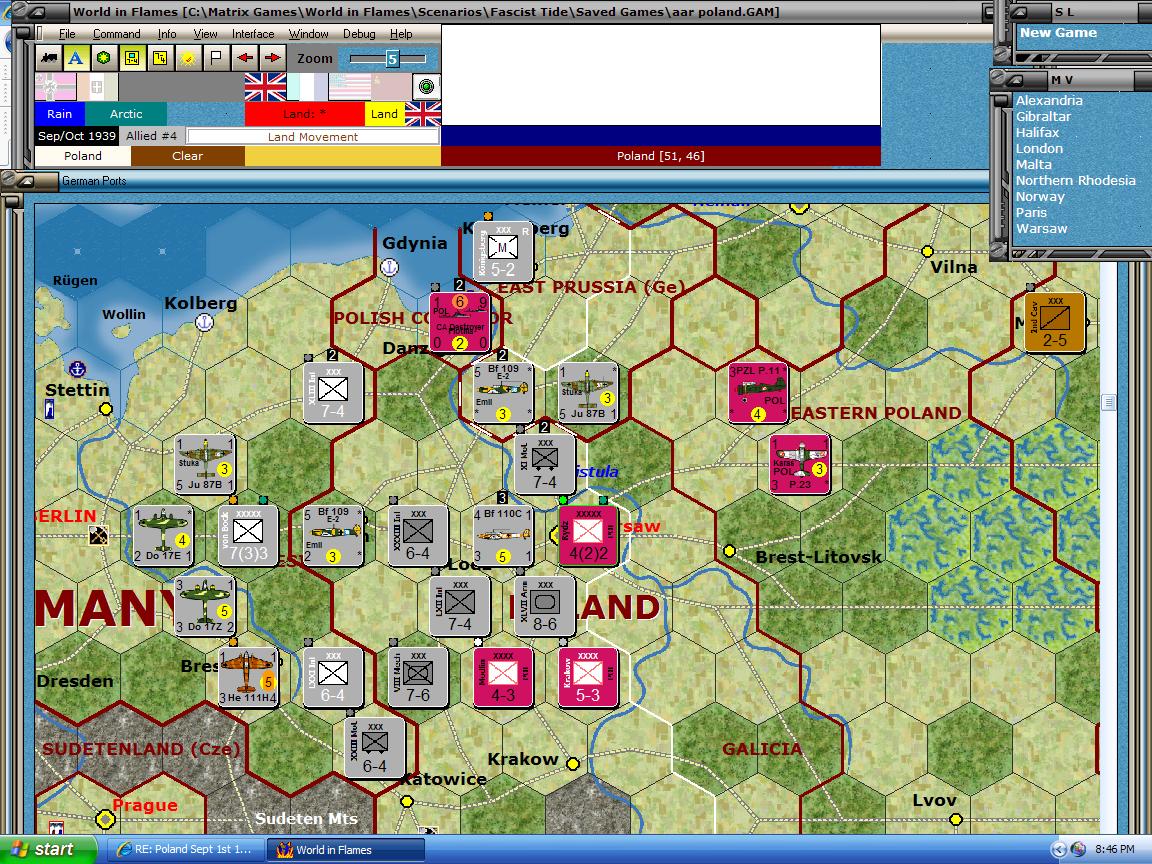Screen dimensions: 1152x864
Task: Select the von Bock 7(3)3 HQ unit
Action: [x=248, y=535]
